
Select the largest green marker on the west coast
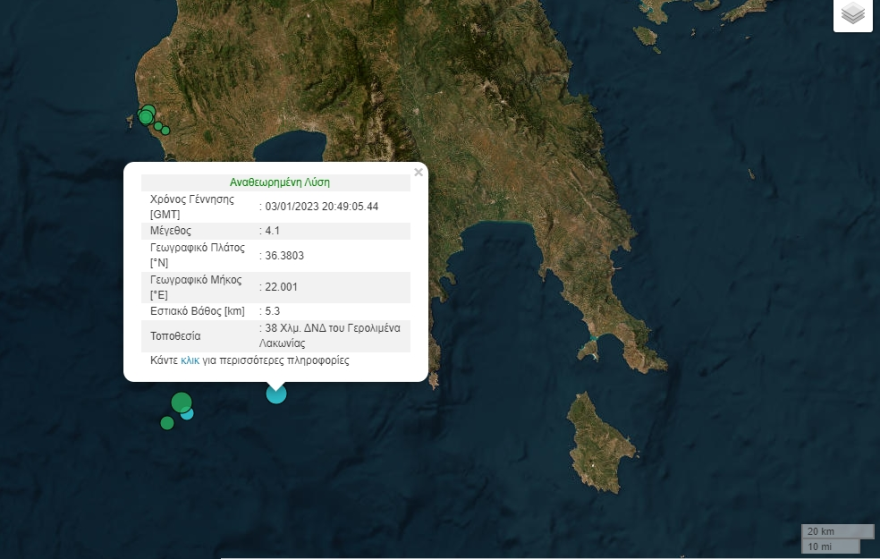(x=146, y=116)
